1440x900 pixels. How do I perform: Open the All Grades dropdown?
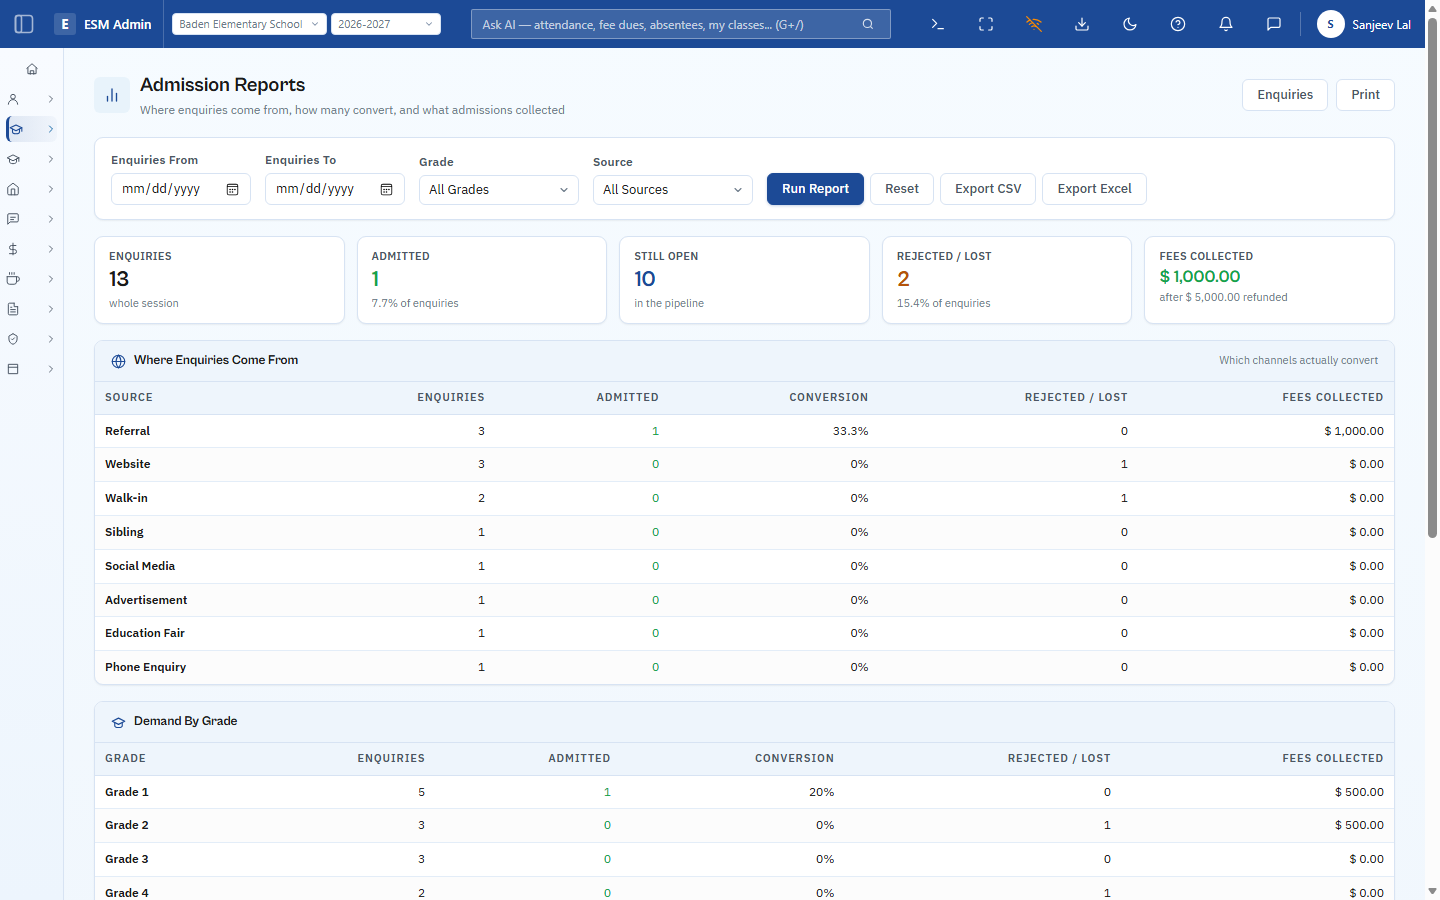tap(499, 190)
